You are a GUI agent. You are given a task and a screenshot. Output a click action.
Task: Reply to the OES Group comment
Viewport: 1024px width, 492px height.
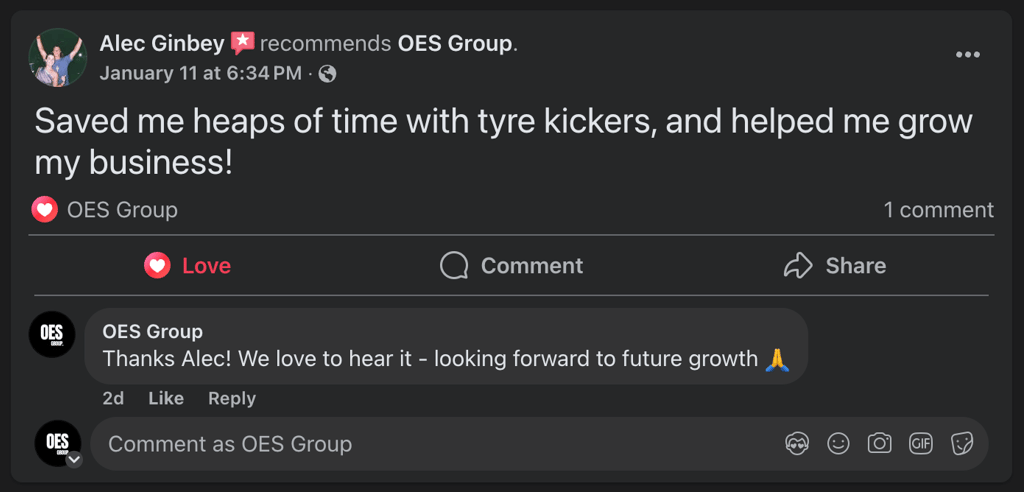click(232, 398)
